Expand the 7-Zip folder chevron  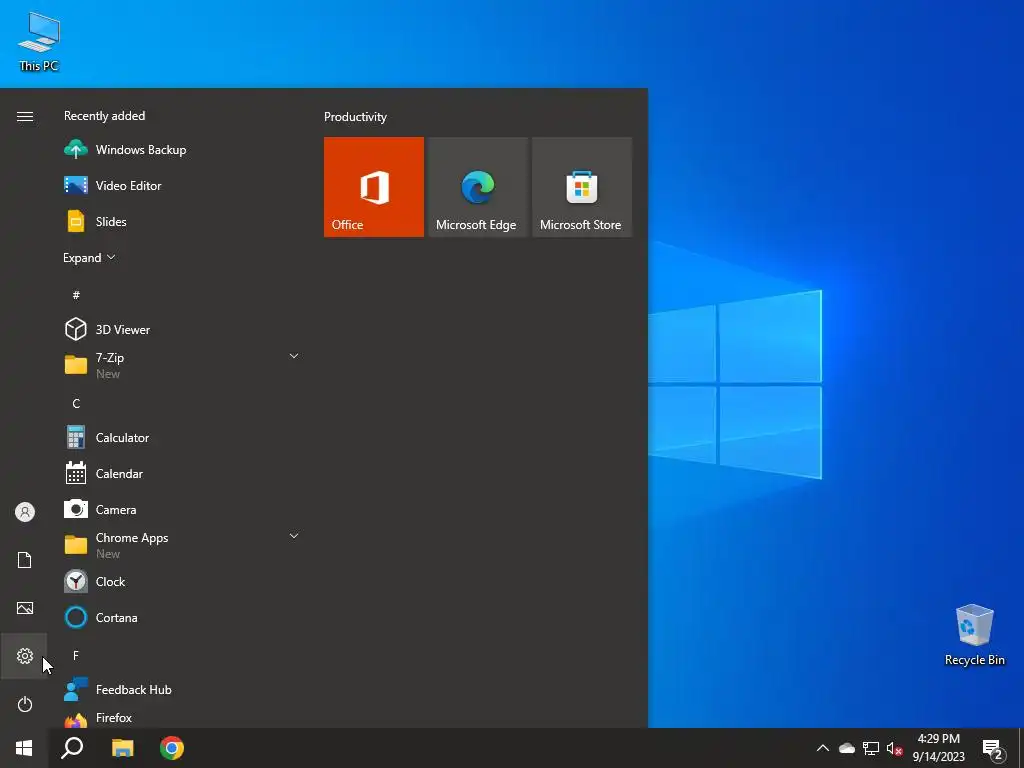(294, 356)
